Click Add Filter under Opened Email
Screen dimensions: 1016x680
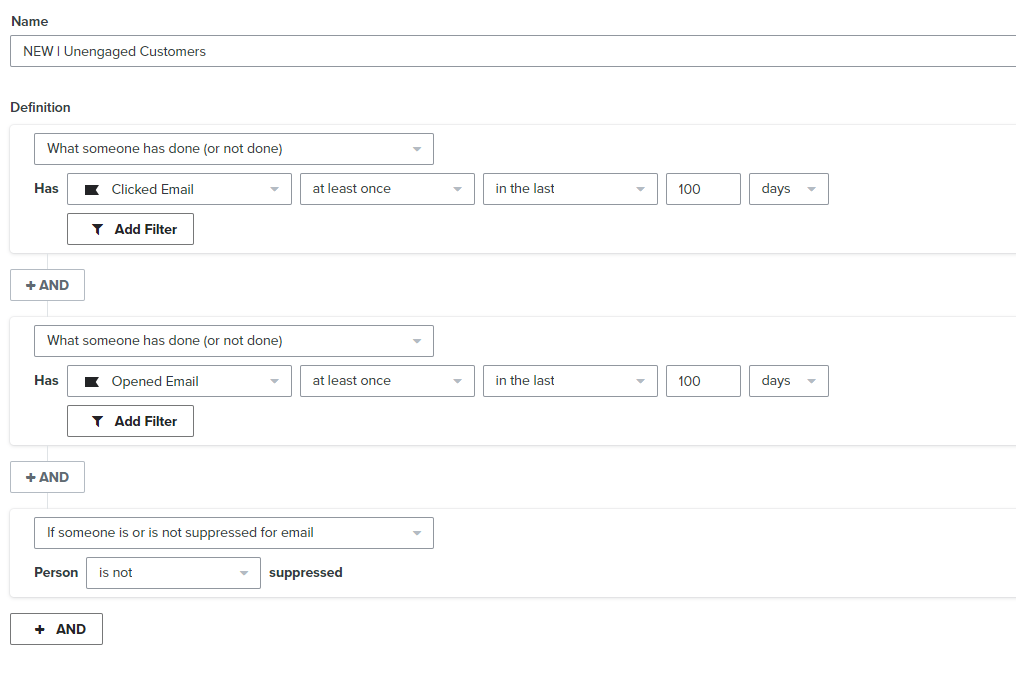pos(130,421)
